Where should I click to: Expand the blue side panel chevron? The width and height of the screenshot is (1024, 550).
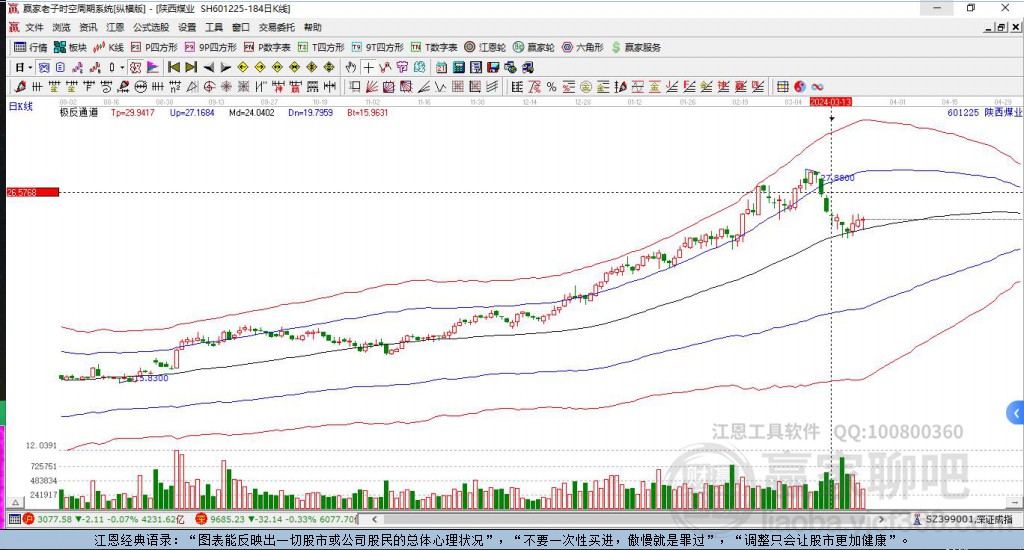1016,413
